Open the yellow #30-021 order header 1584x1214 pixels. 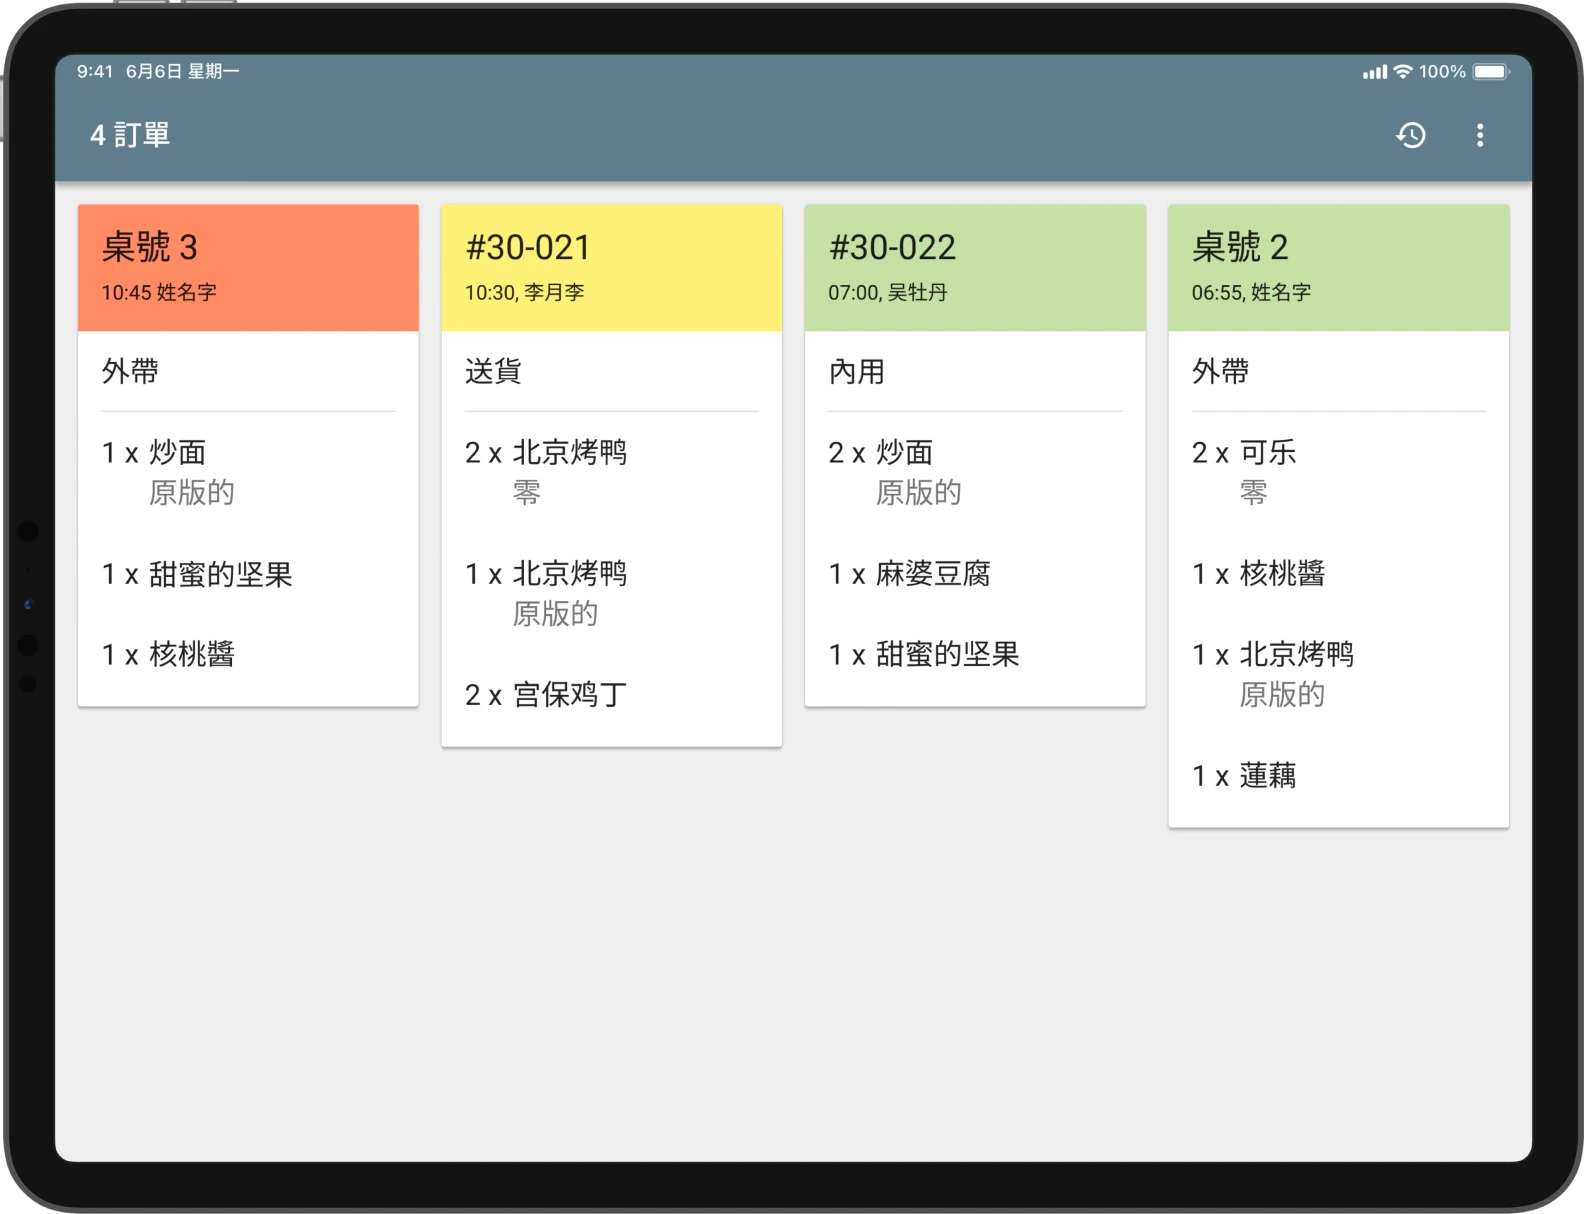point(612,268)
